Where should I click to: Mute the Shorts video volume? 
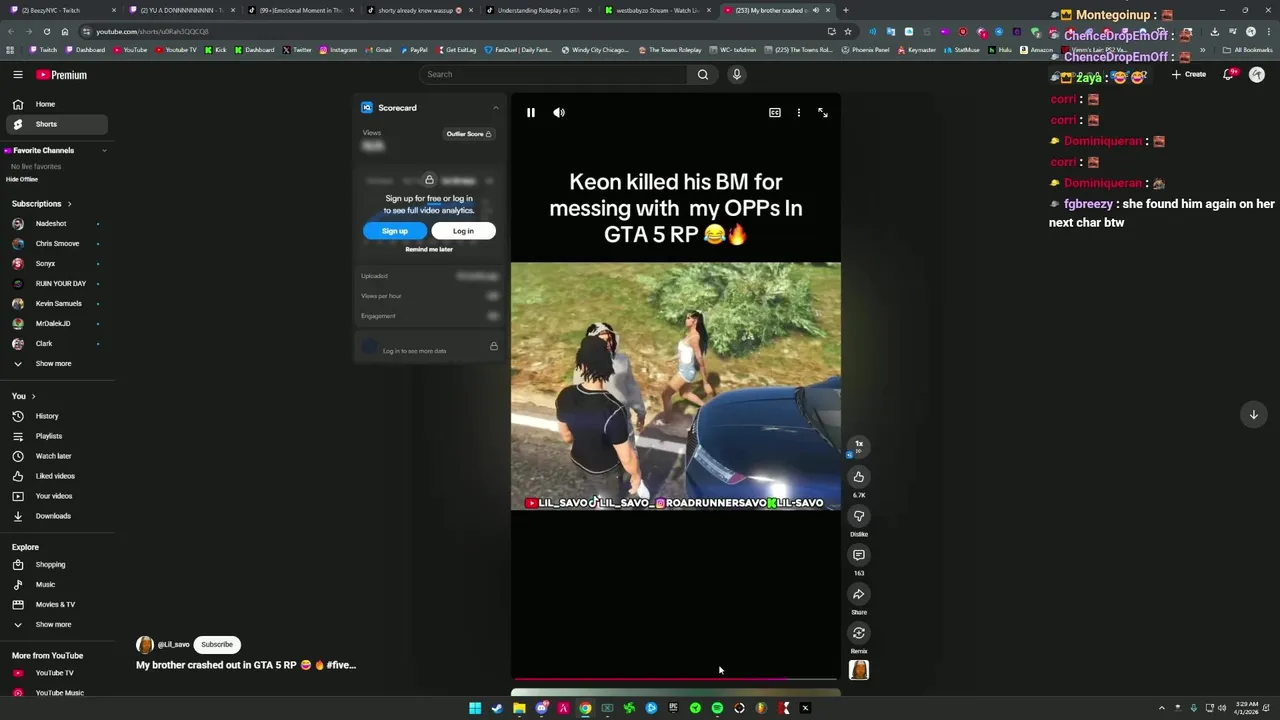tap(559, 113)
